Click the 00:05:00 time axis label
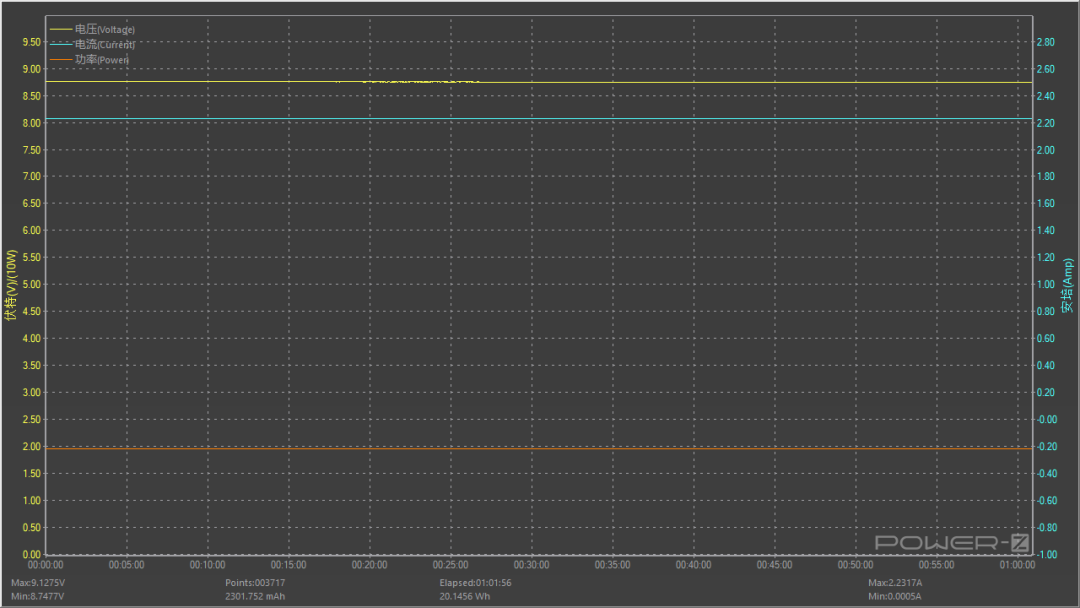This screenshot has width=1080, height=608. tap(127, 565)
